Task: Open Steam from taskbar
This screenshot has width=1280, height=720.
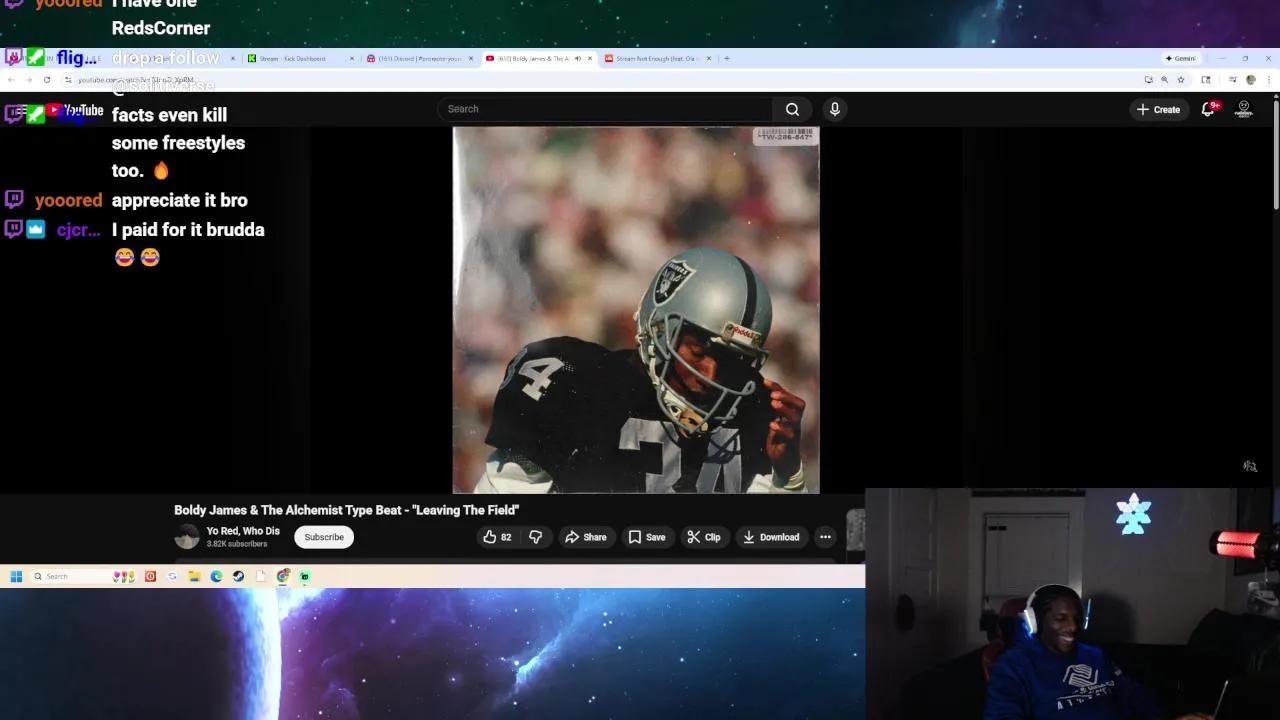Action: pyautogui.click(x=238, y=576)
